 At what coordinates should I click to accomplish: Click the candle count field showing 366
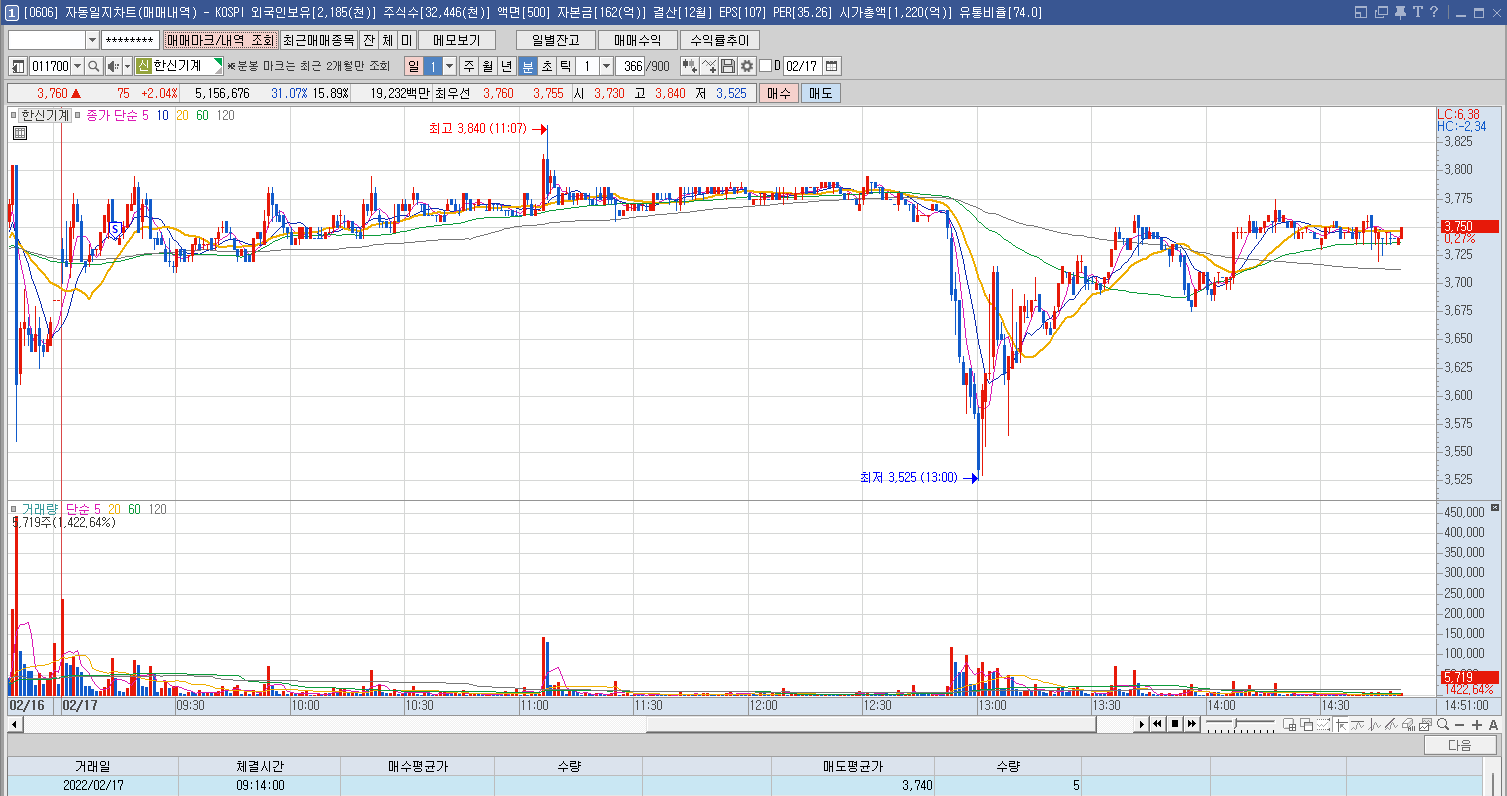631,66
